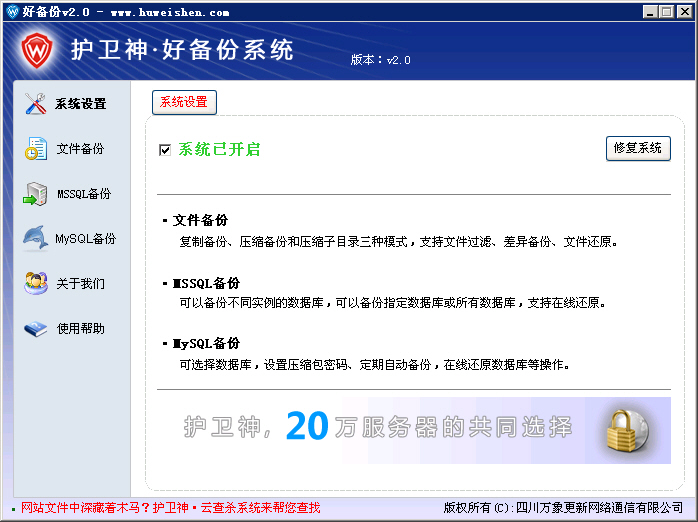Click the 使用帮助 blue book icon

pyautogui.click(x=36, y=328)
